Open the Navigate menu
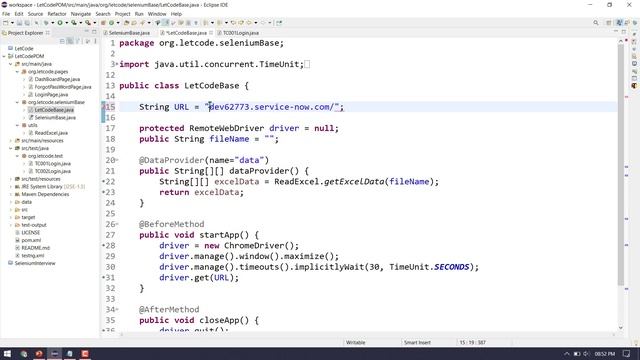The width and height of the screenshot is (640, 360). (x=81, y=14)
